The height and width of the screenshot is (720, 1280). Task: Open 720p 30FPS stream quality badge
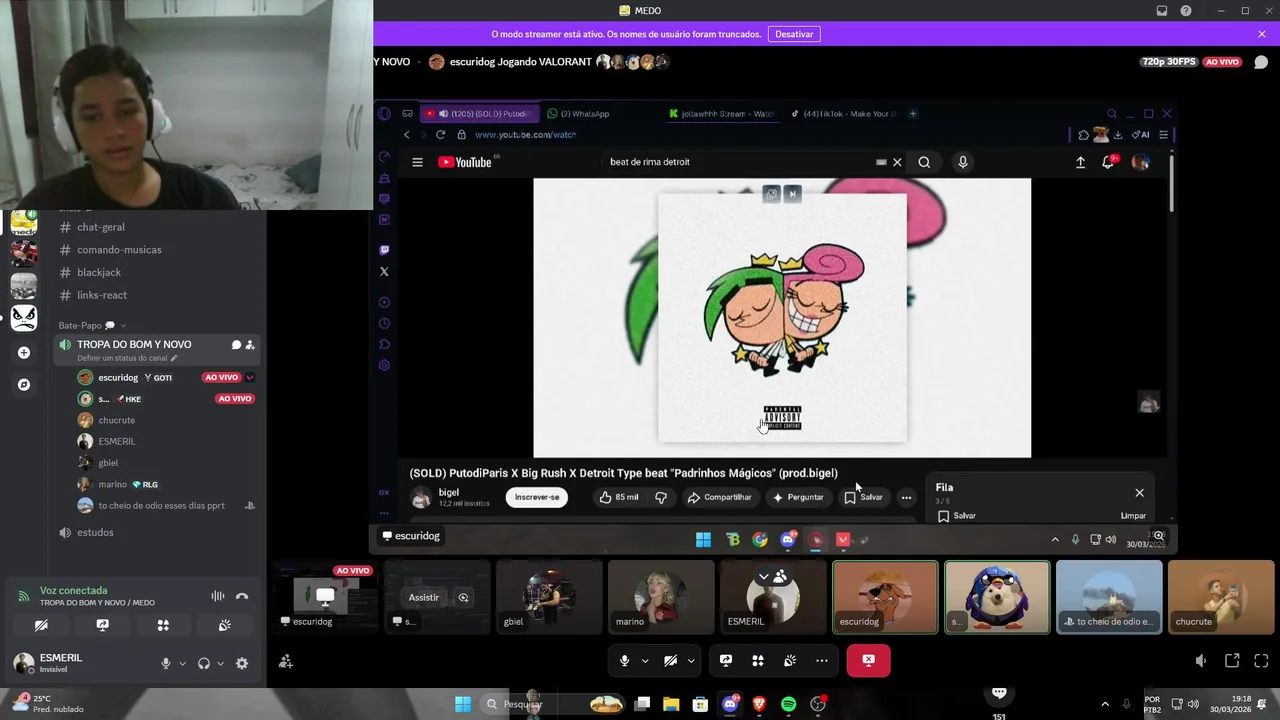(1169, 62)
